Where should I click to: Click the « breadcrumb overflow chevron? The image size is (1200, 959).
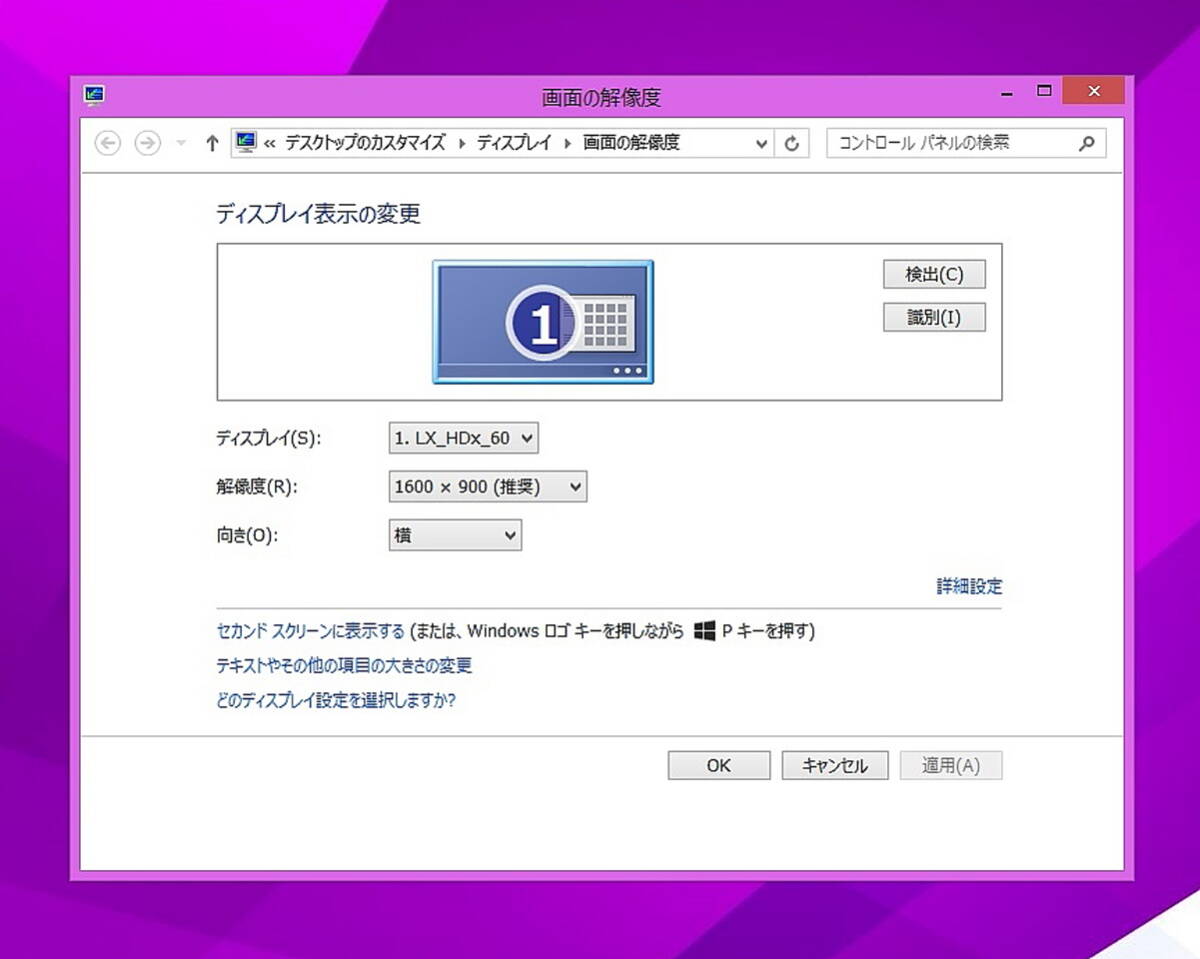click(x=270, y=143)
